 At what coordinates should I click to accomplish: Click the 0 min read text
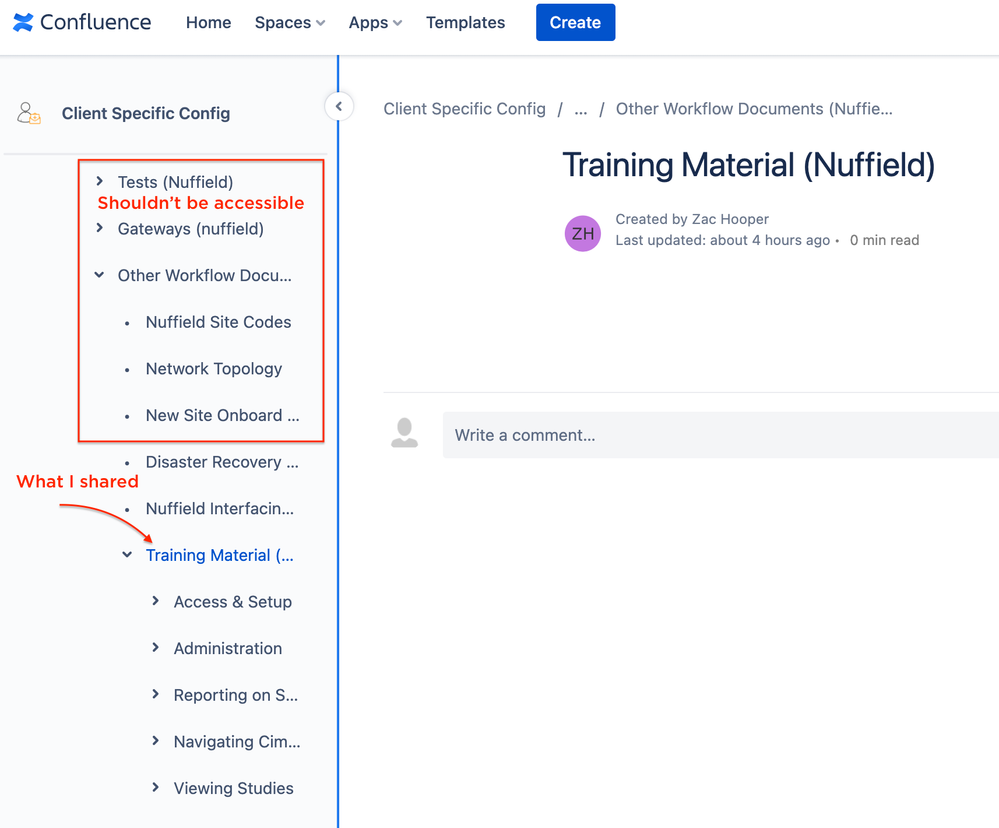(x=884, y=240)
